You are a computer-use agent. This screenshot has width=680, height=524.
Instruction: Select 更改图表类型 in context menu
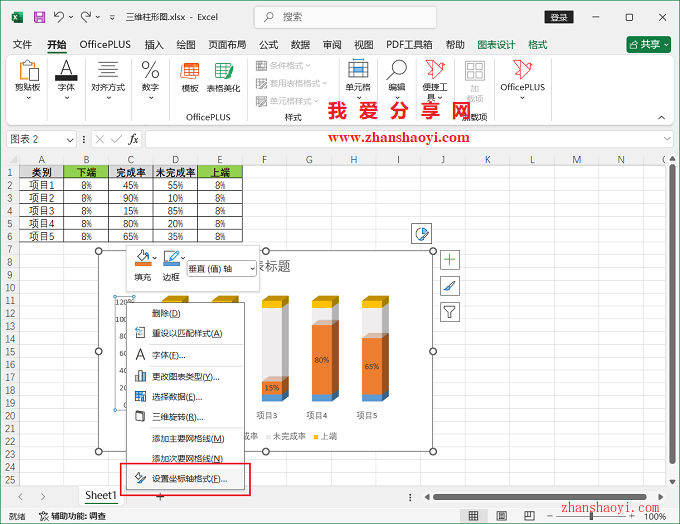pos(185,376)
